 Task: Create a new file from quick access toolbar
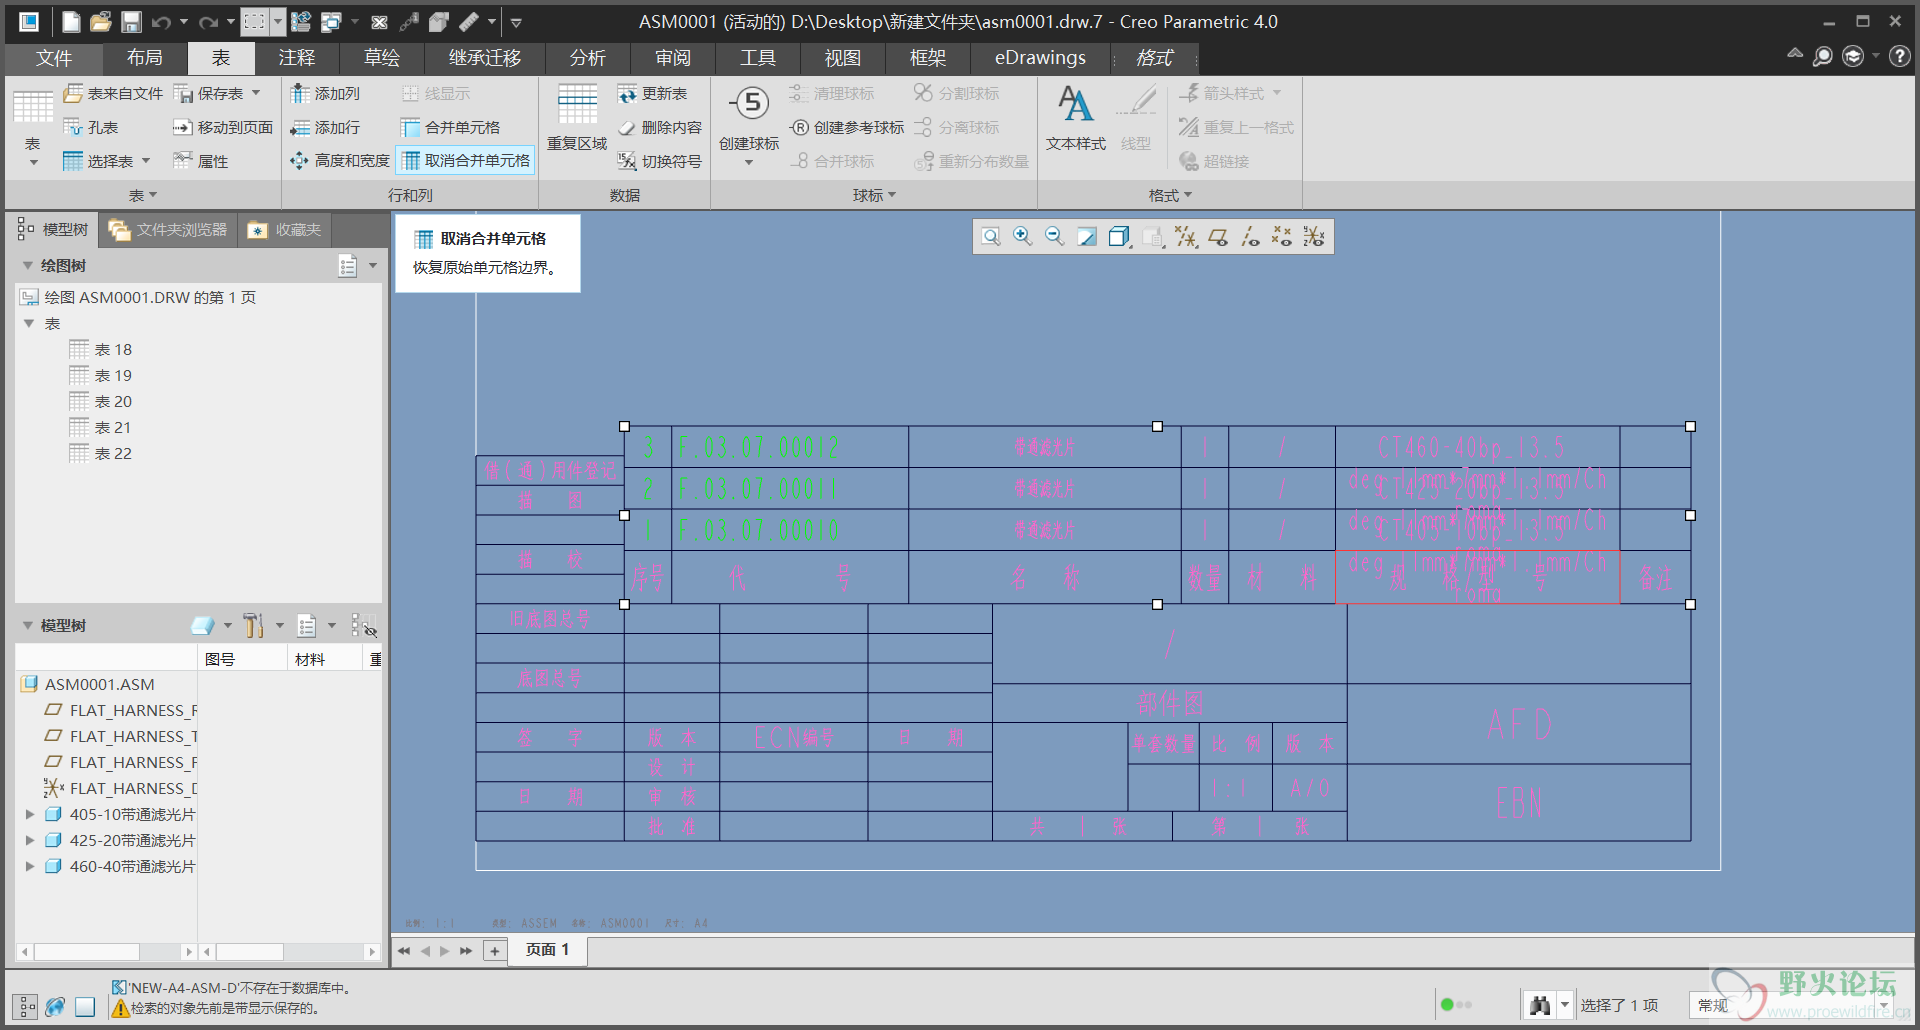tap(70, 21)
